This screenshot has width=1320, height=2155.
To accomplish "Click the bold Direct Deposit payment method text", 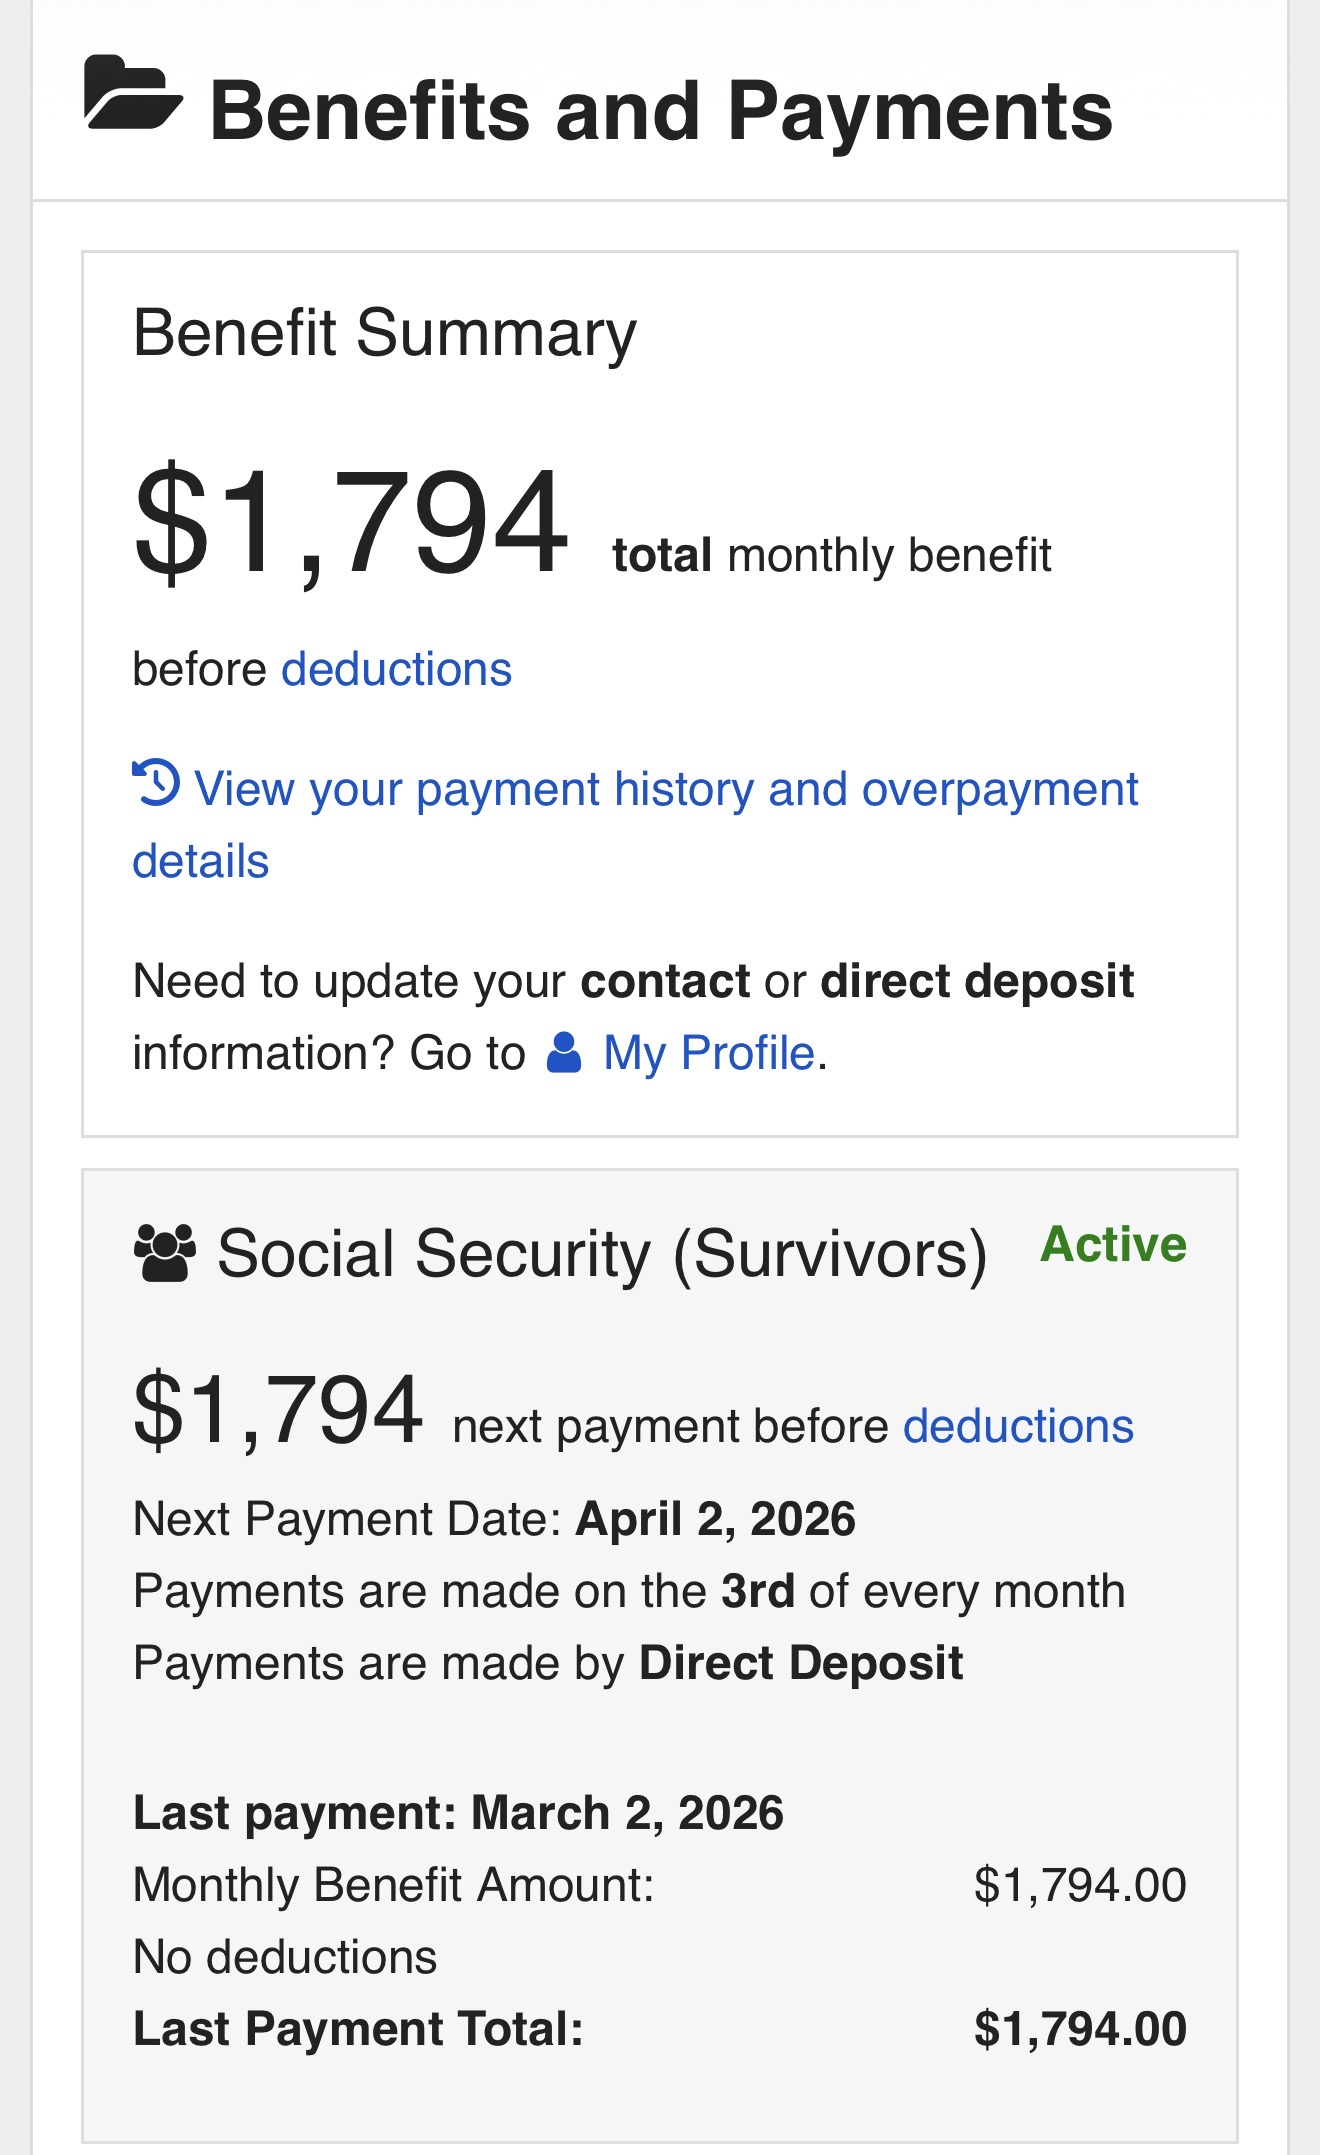I will [x=801, y=1663].
